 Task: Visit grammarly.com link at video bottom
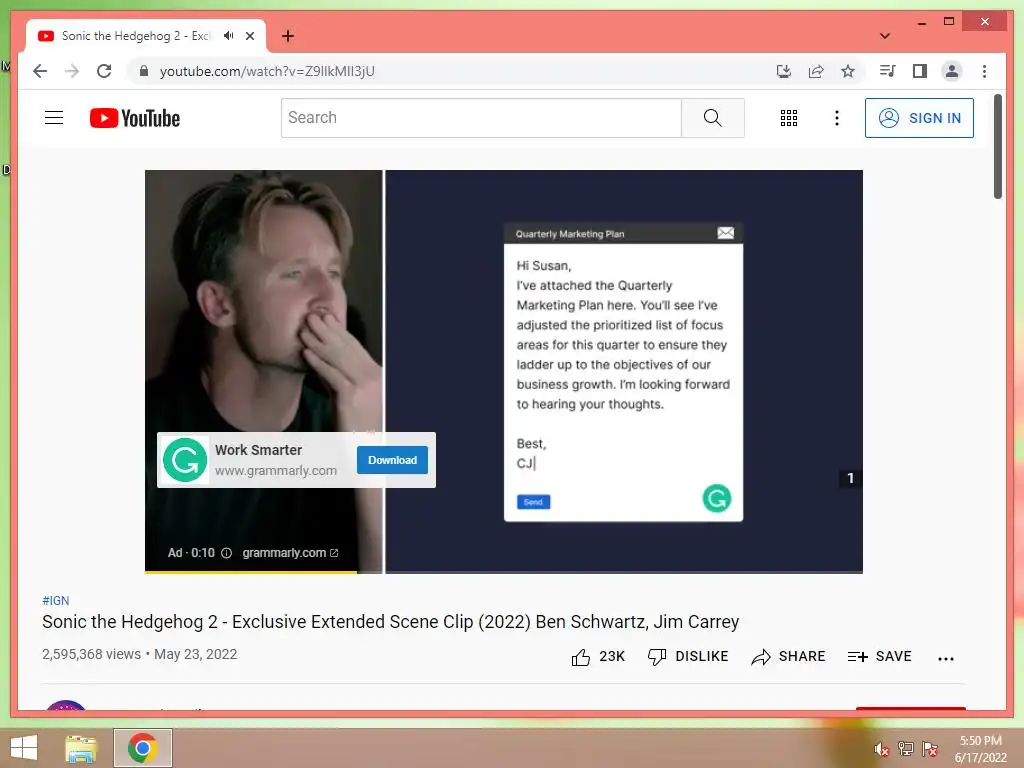point(290,553)
